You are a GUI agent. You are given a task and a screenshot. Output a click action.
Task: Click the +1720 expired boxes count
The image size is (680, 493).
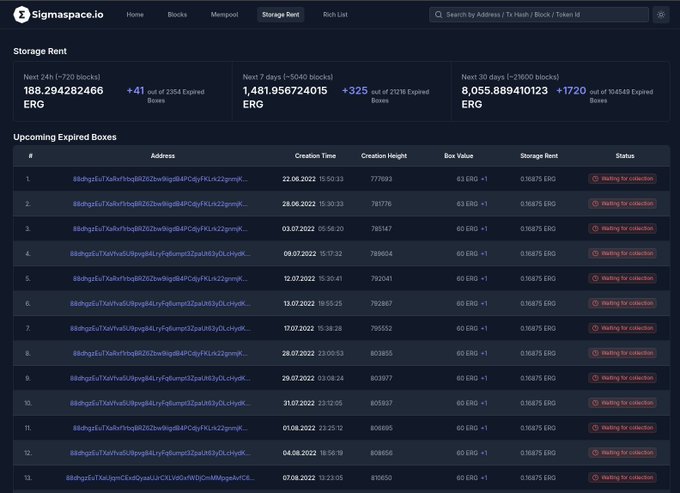coord(571,91)
